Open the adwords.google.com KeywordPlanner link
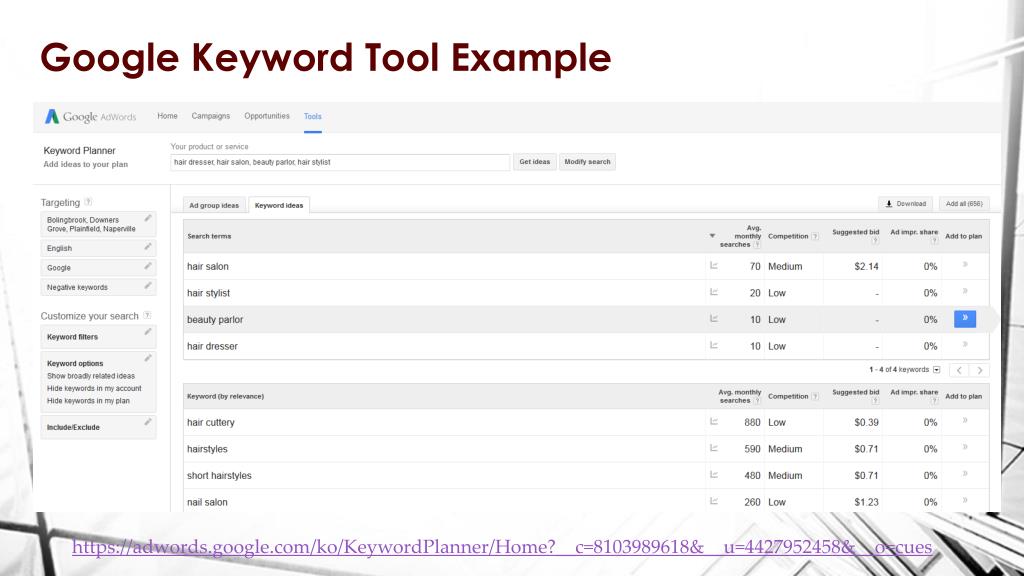 tap(502, 547)
